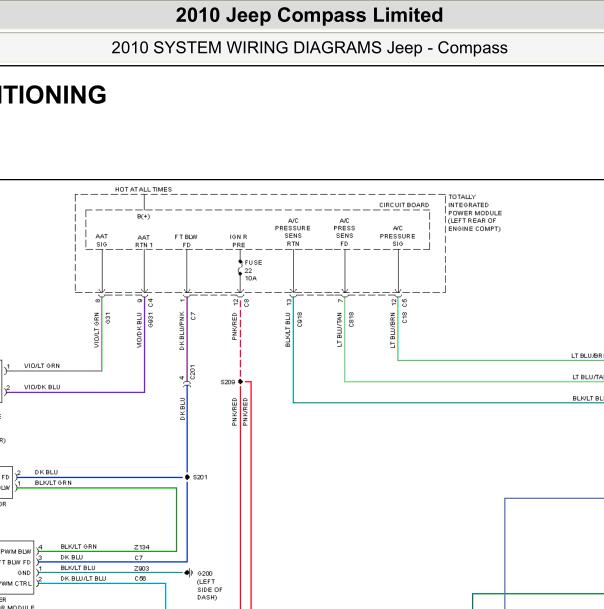Click the "AAT SIG" pin label
The width and height of the screenshot is (604, 609).
click(102, 240)
